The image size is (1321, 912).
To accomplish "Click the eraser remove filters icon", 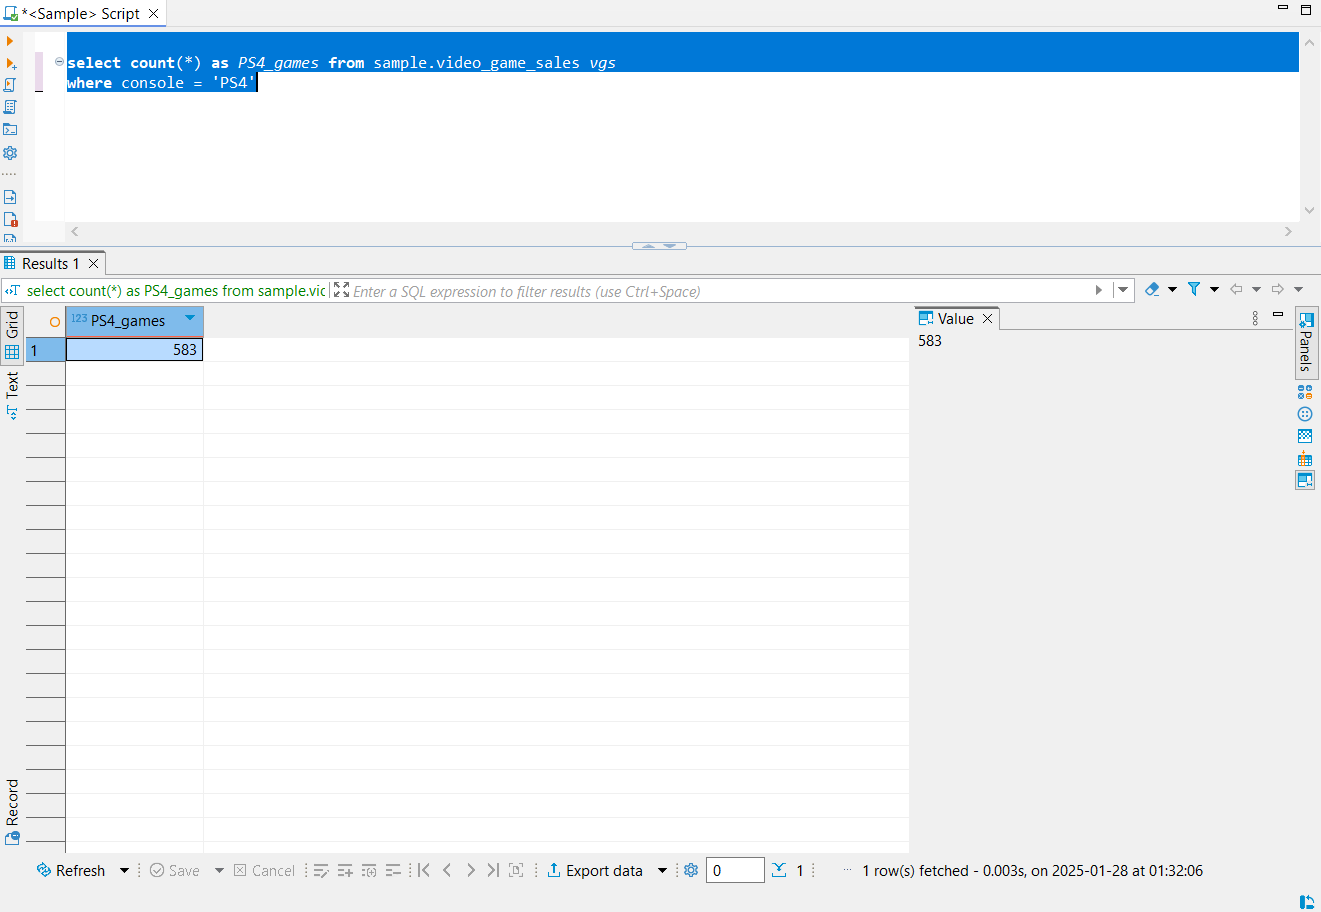I will [x=1152, y=289].
